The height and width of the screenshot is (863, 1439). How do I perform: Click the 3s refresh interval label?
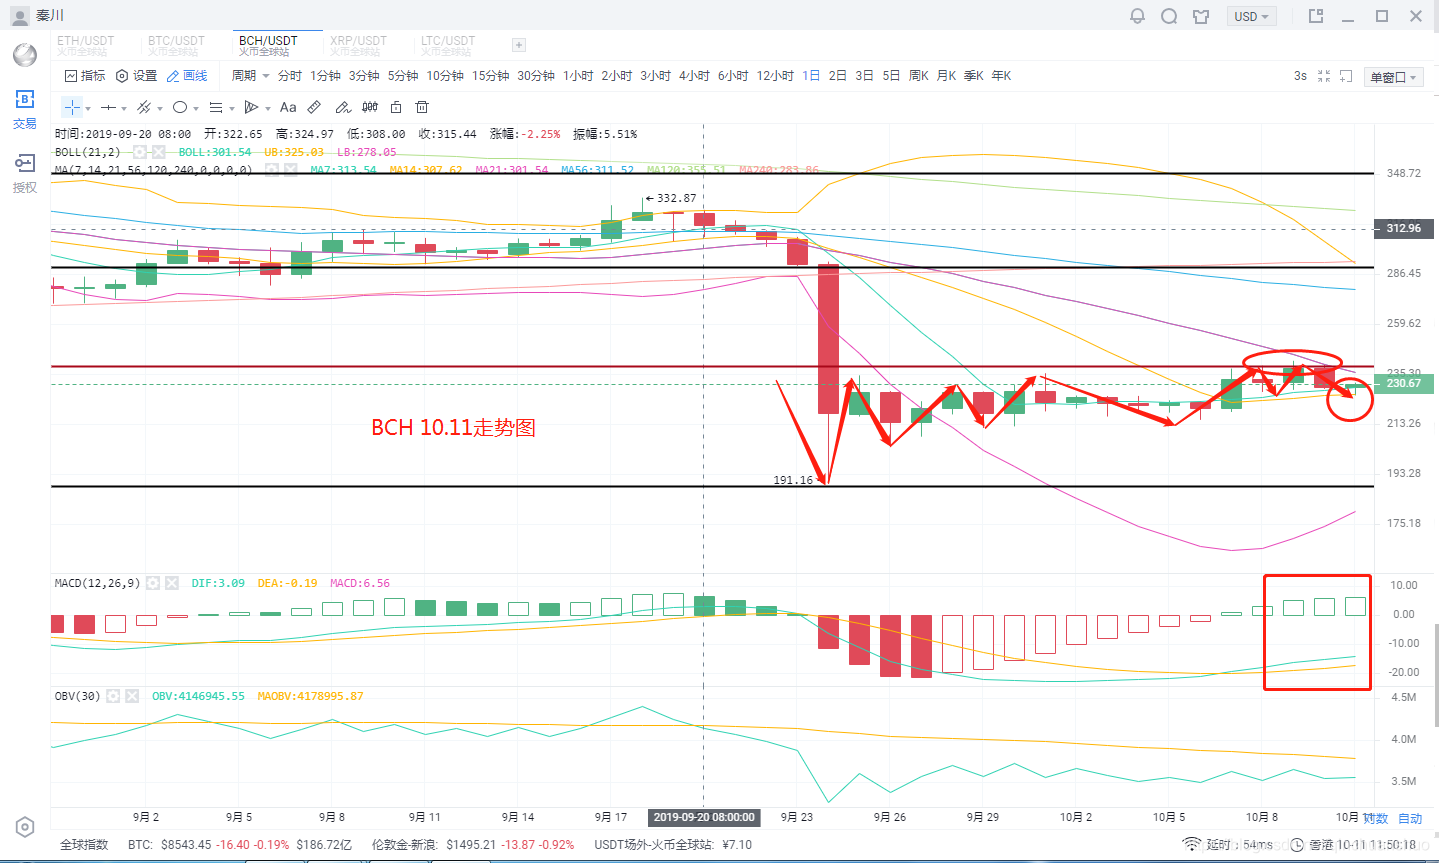(x=1300, y=76)
